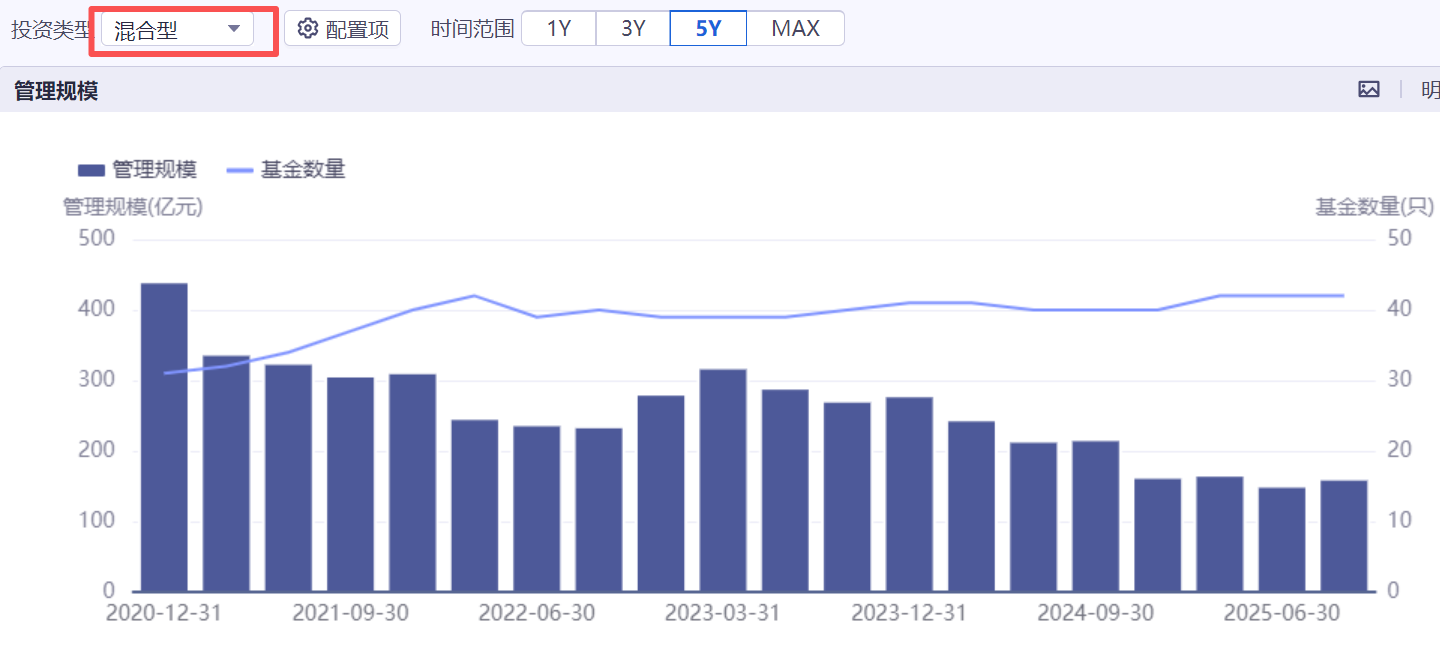The width and height of the screenshot is (1440, 651).
Task: Click the bar above 2022-06-30
Action: (536, 509)
